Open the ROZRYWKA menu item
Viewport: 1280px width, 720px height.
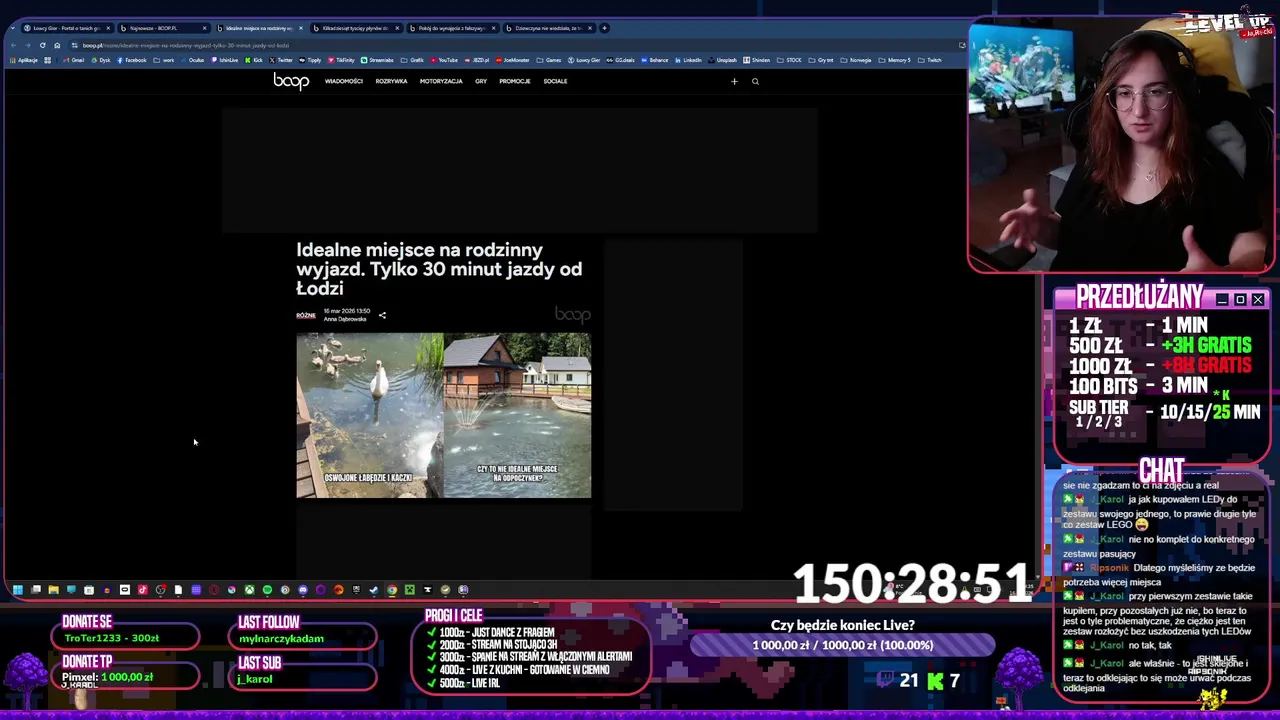point(391,81)
